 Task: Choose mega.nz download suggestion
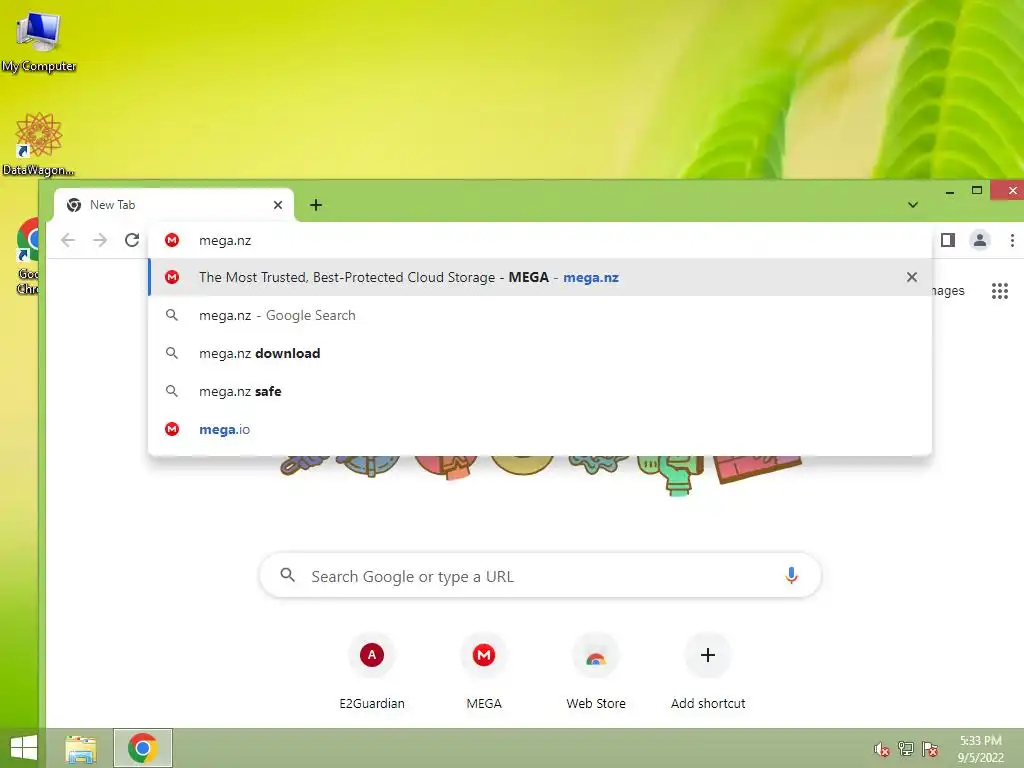tap(540, 353)
